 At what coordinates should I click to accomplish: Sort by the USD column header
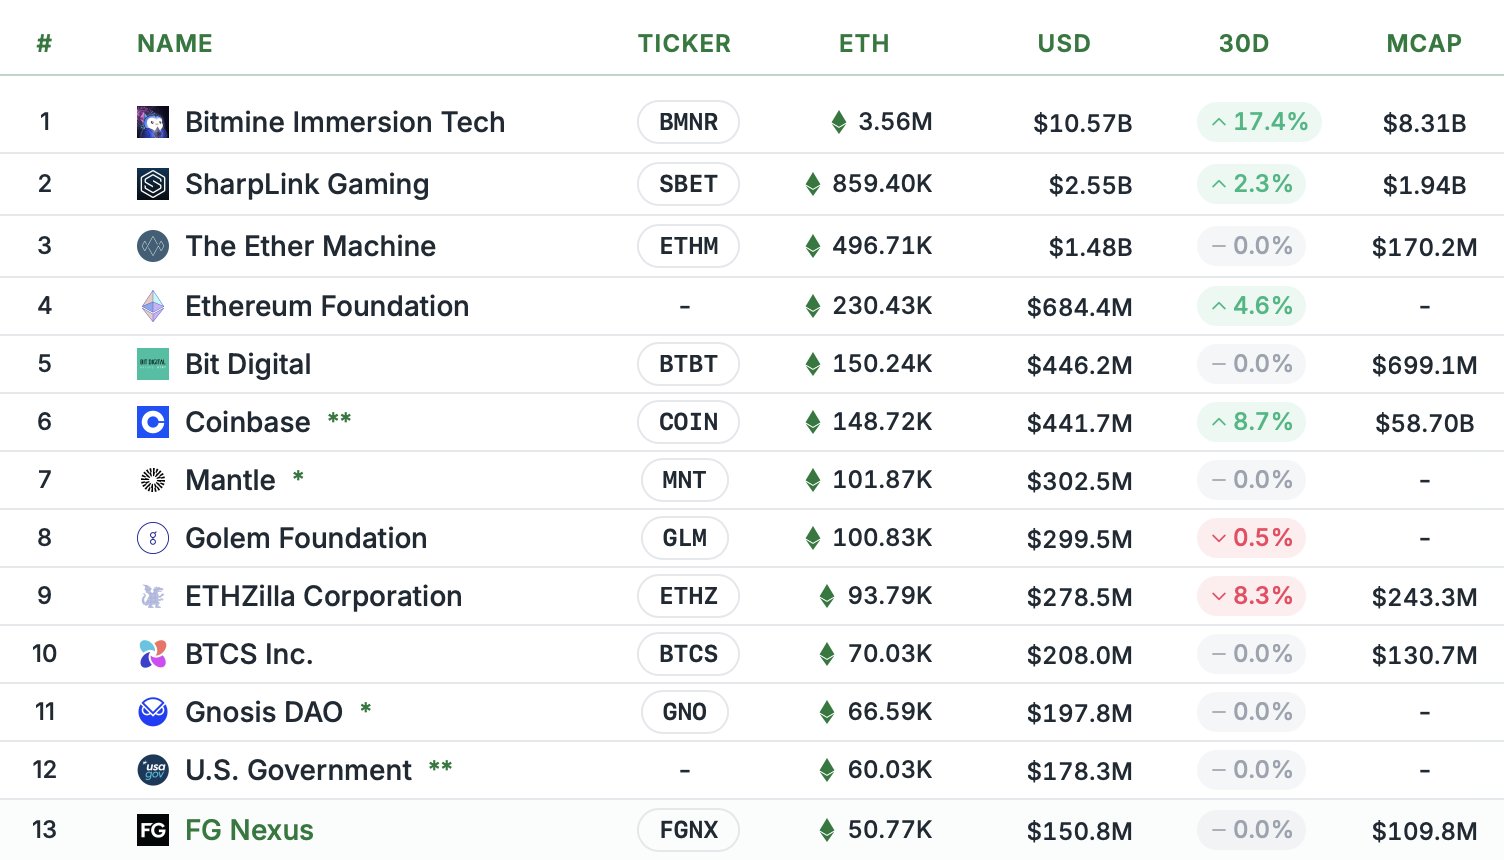click(1064, 44)
